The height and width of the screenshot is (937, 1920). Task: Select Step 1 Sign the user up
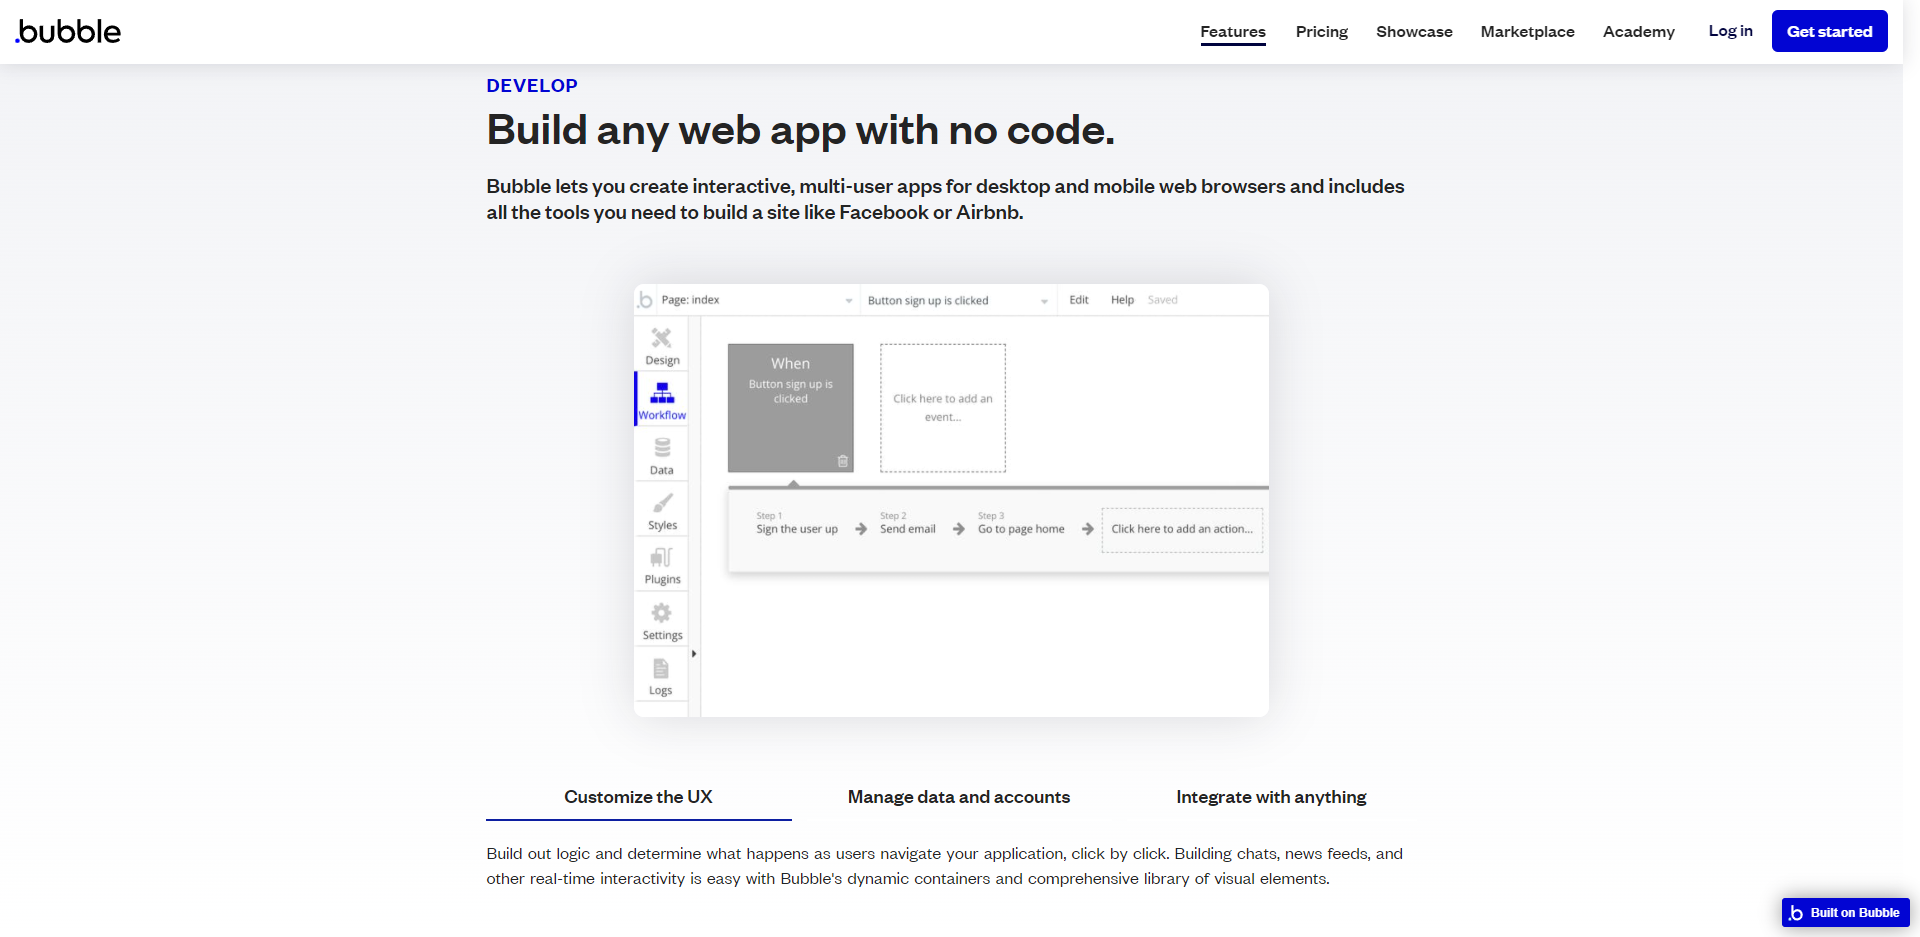point(797,524)
